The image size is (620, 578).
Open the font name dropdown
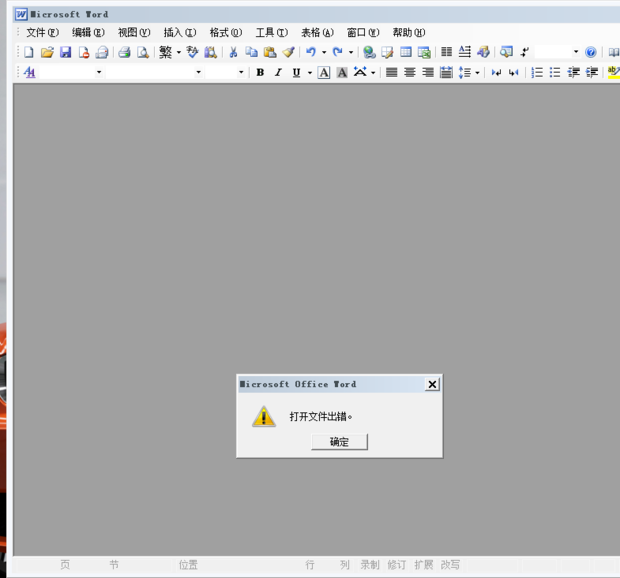click(198, 72)
